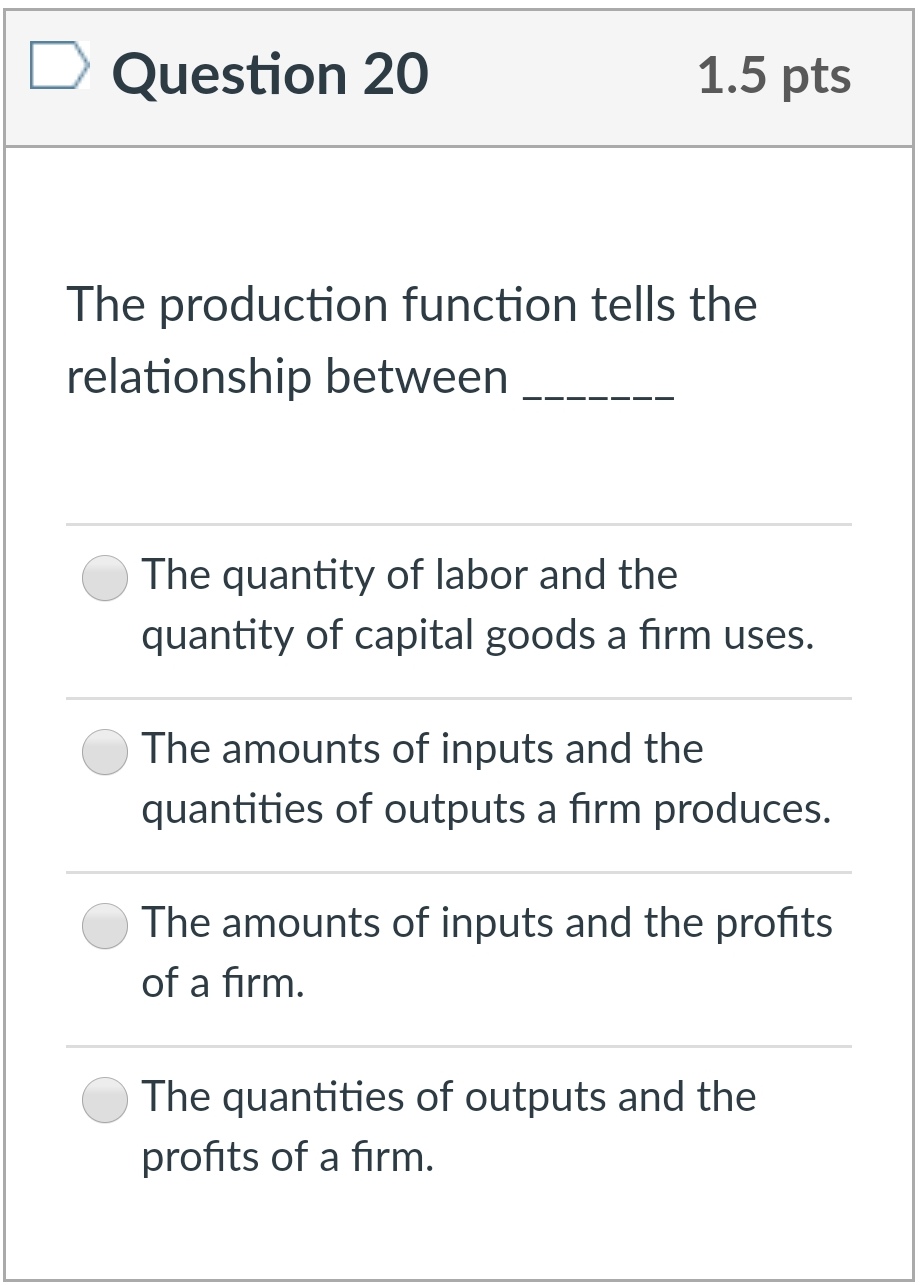This screenshot has height=1285, width=921.
Task: Select answer about outputs and profits
Action: tap(420, 1125)
